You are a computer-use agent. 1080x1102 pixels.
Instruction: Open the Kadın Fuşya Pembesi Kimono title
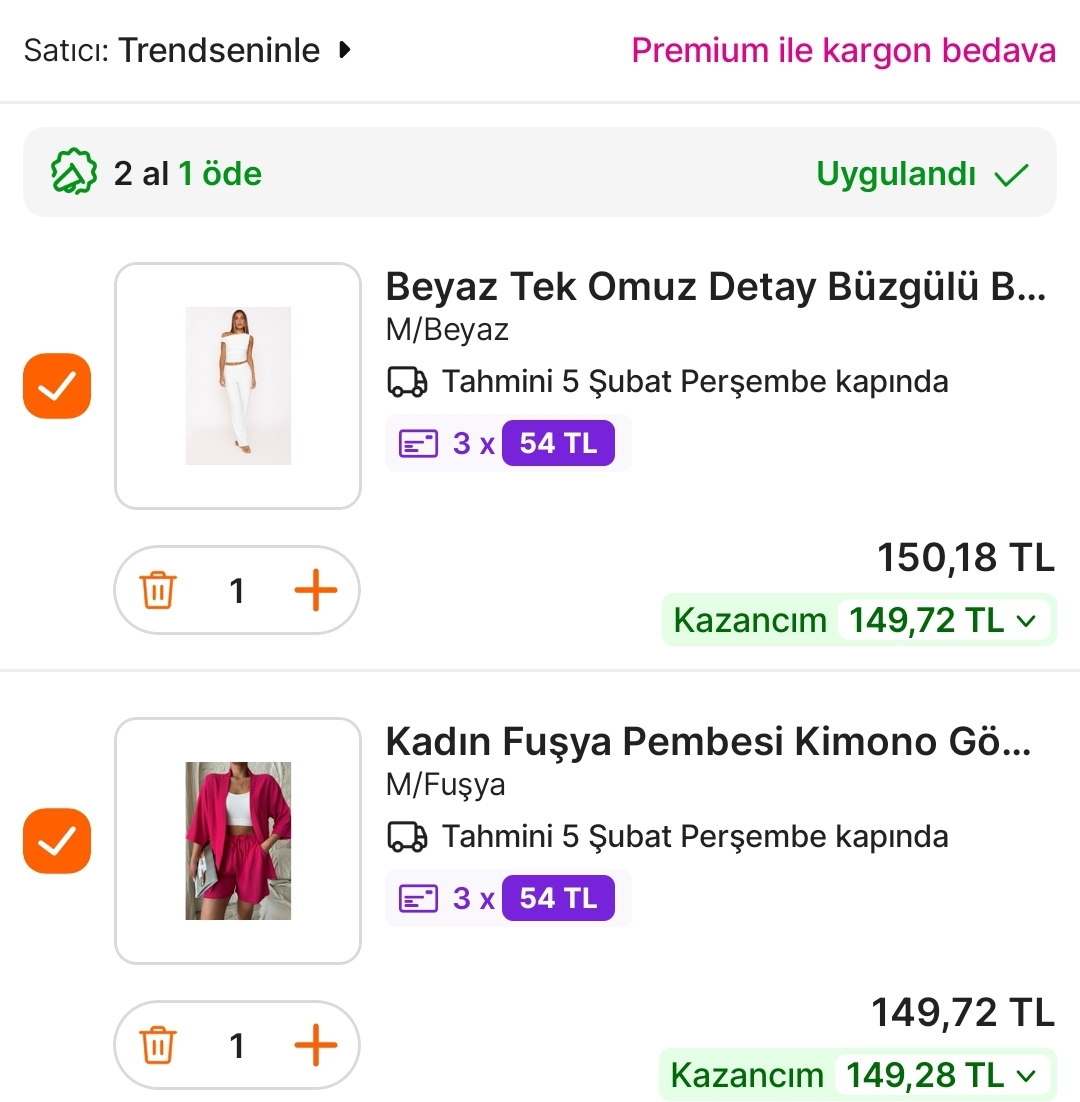tap(708, 743)
